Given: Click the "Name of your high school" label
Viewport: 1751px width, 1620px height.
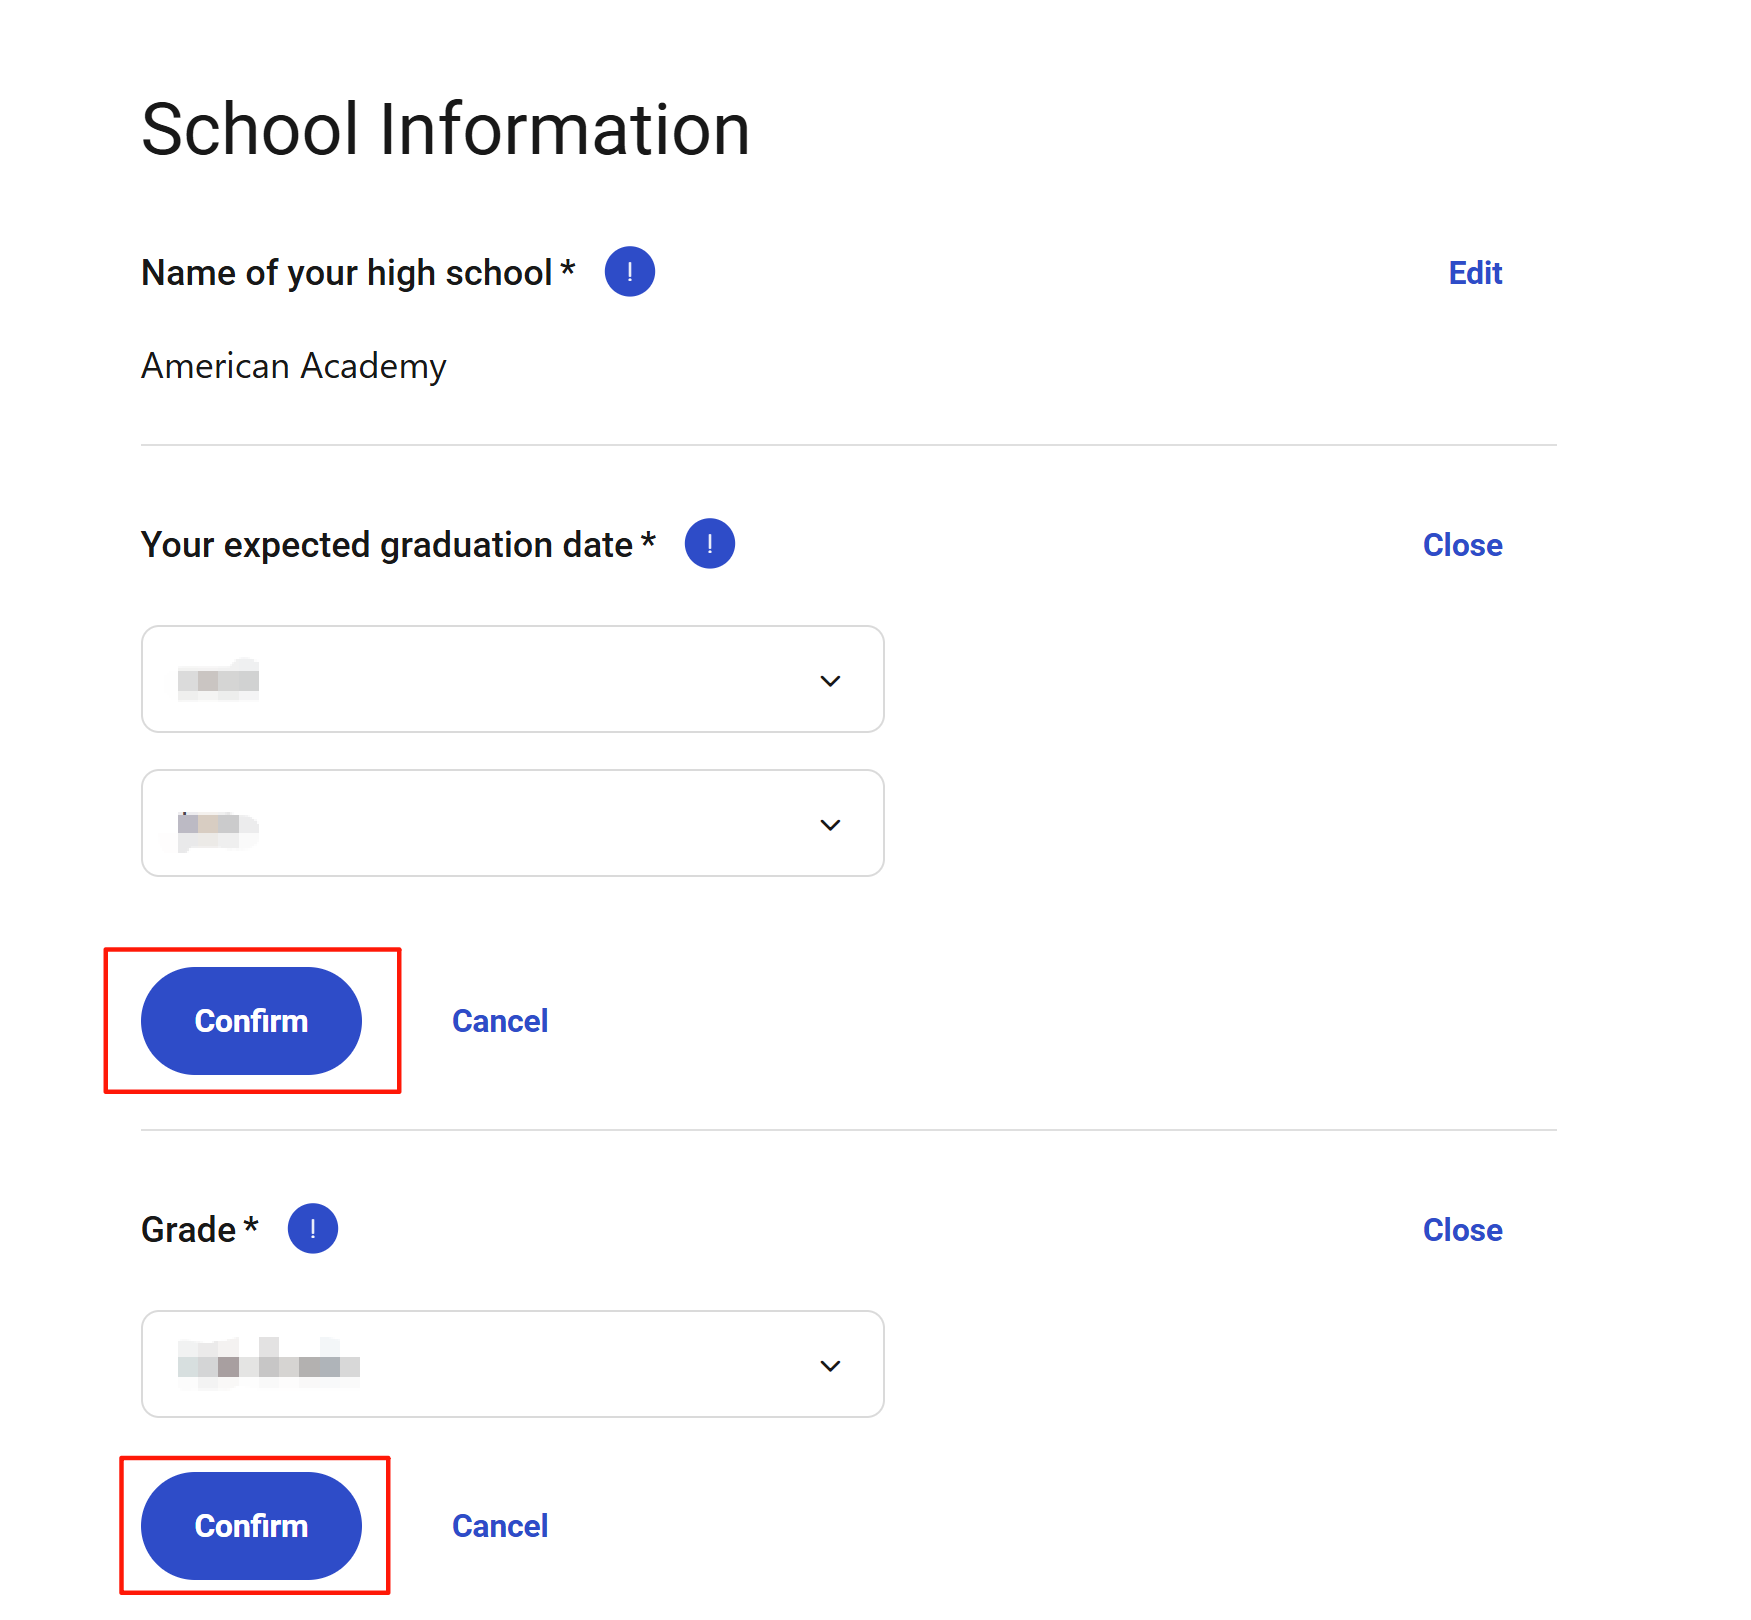Looking at the screenshot, I should pyautogui.click(x=347, y=273).
